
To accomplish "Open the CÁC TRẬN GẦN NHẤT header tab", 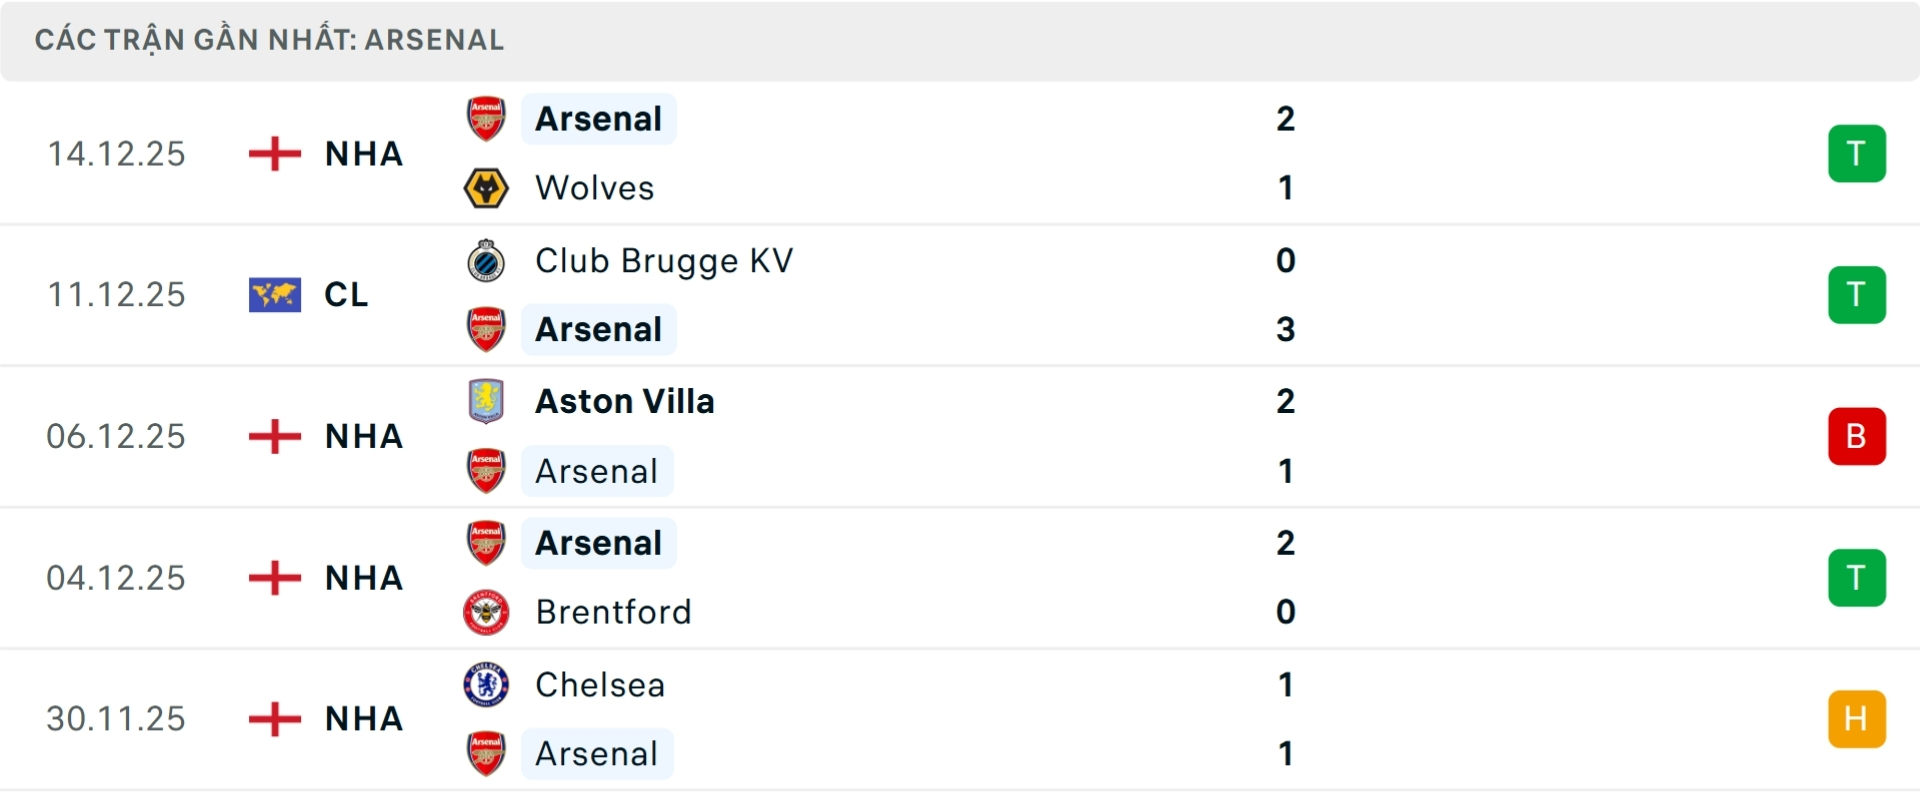I will [270, 40].
